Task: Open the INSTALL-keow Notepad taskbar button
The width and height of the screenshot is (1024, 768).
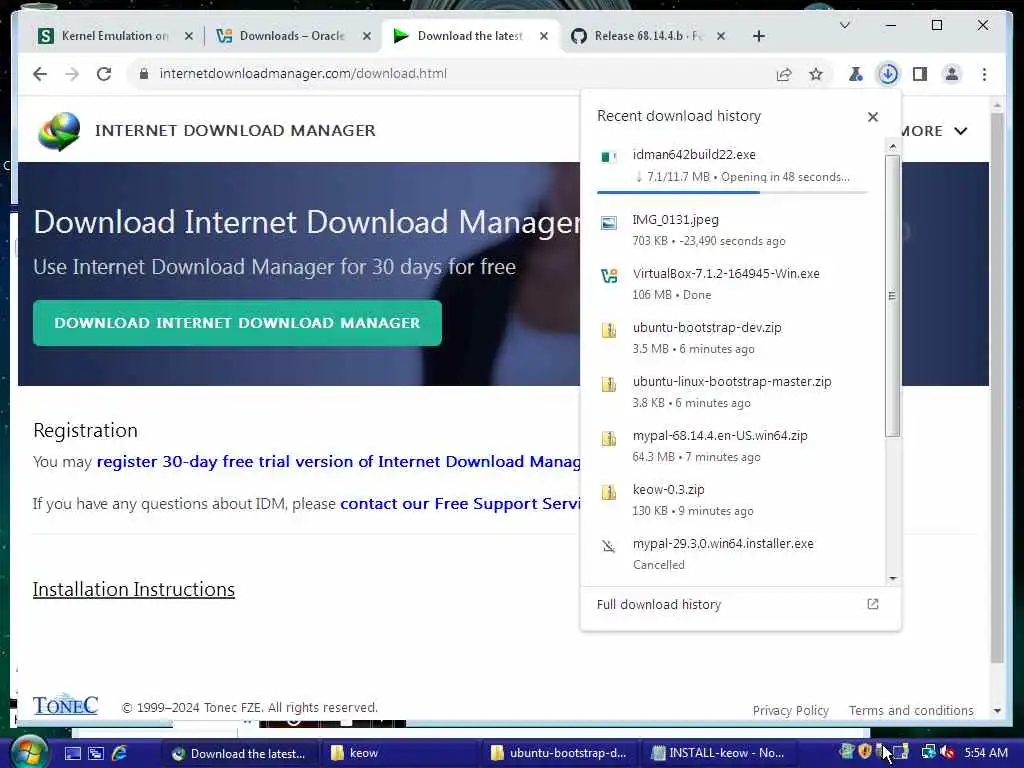Action: click(x=722, y=753)
